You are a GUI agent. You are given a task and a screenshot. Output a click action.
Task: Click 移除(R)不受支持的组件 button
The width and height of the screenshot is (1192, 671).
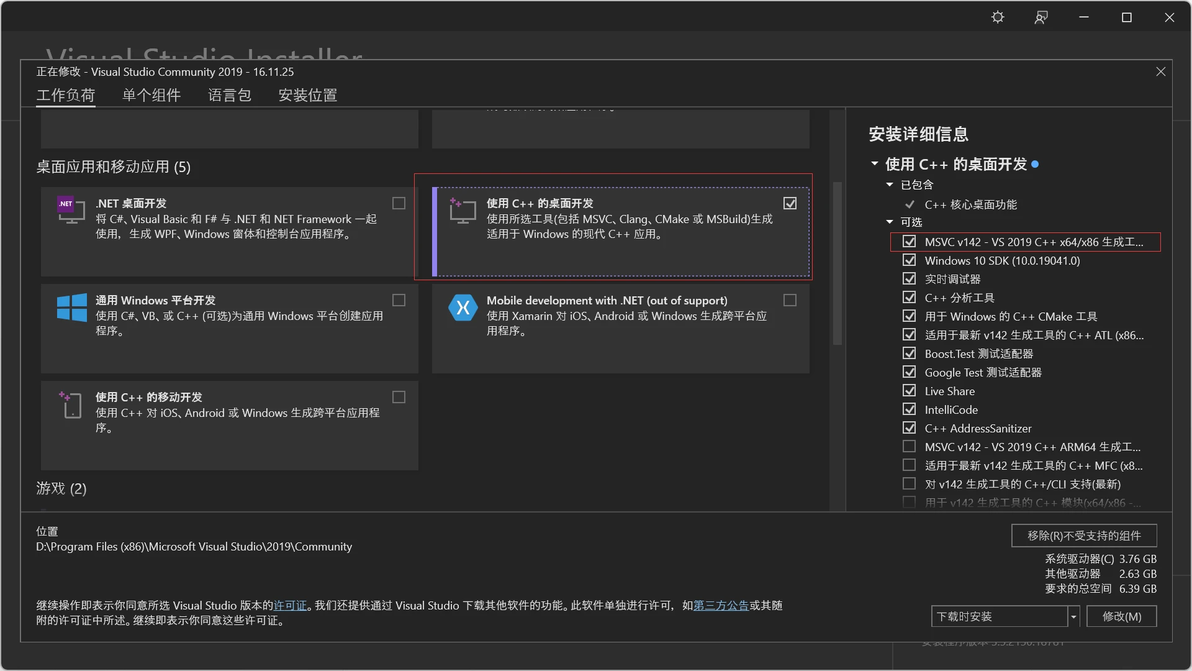point(1084,536)
